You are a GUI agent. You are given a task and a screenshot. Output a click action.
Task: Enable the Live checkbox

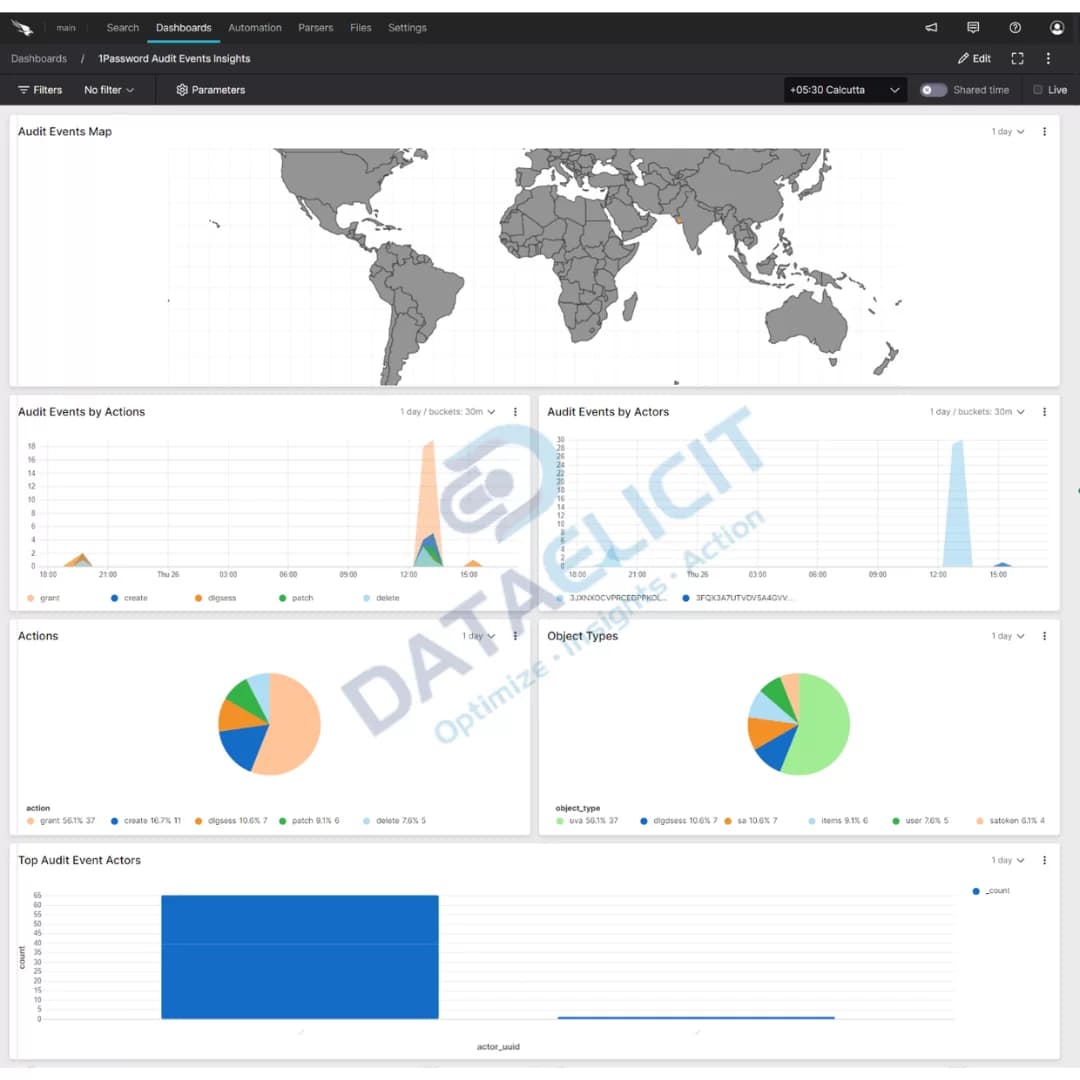pyautogui.click(x=1038, y=90)
